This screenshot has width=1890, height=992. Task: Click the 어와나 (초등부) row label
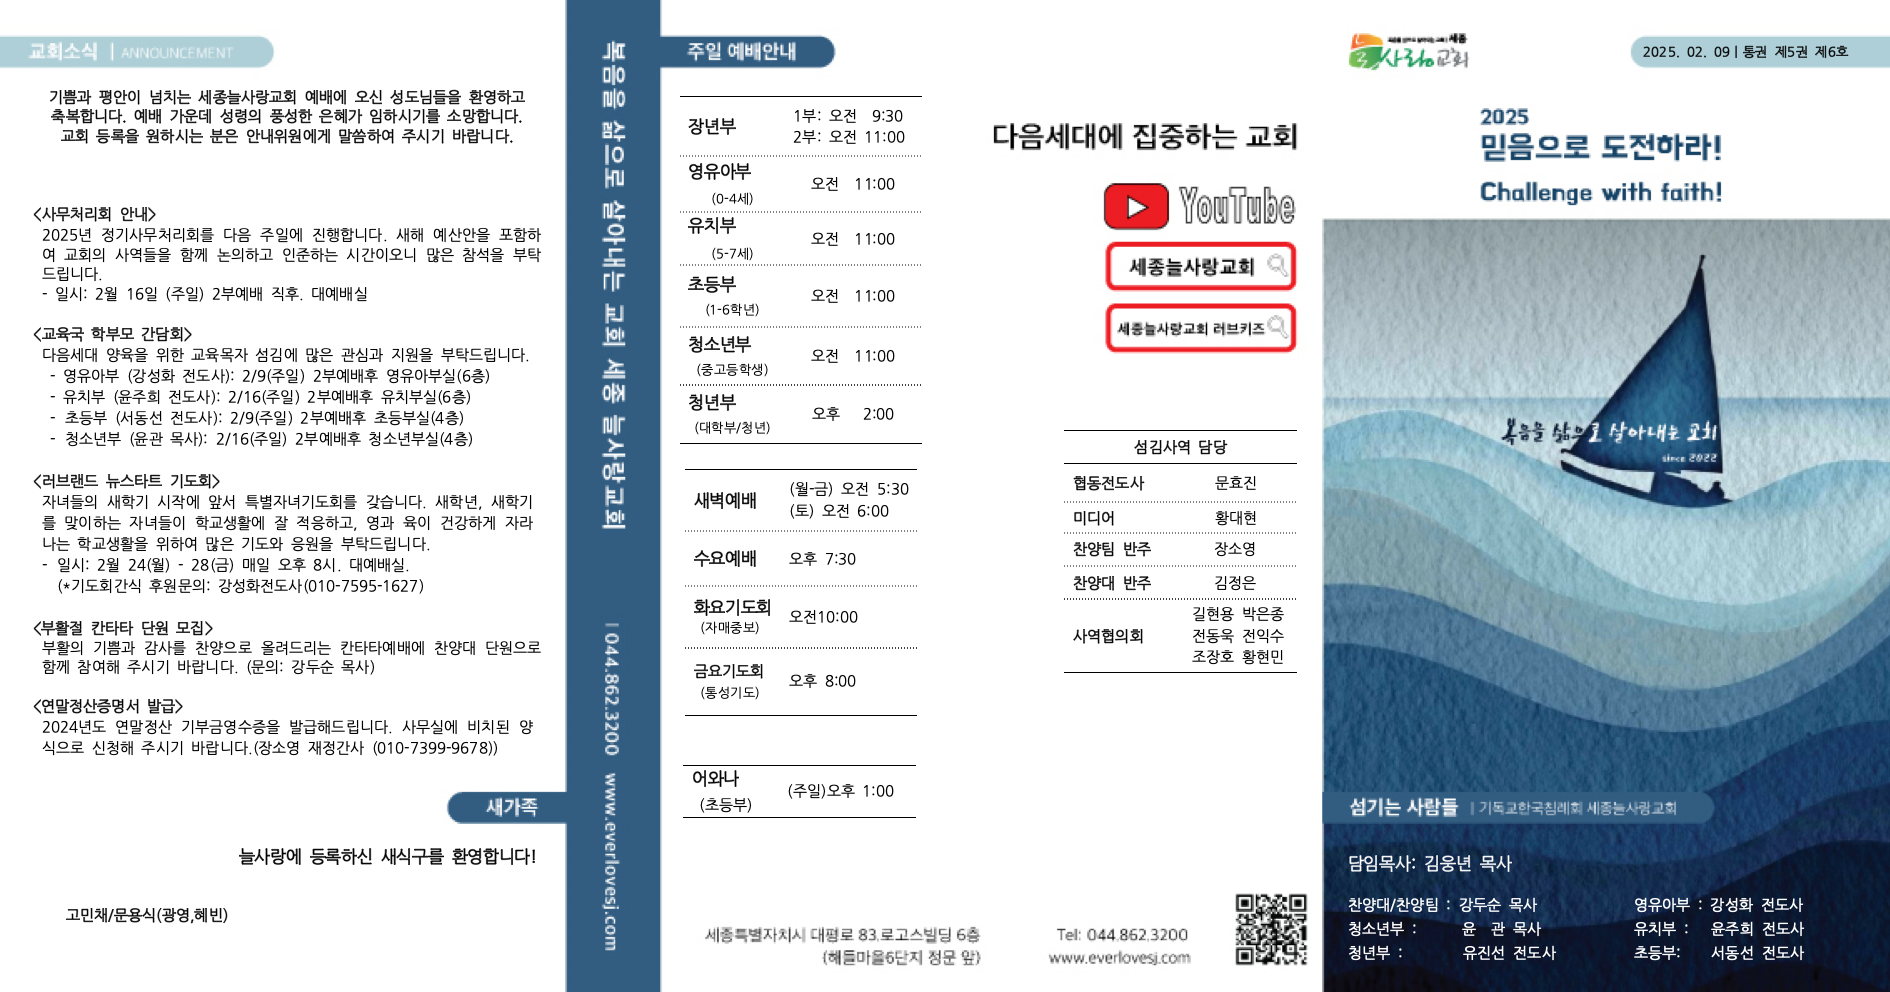click(720, 790)
